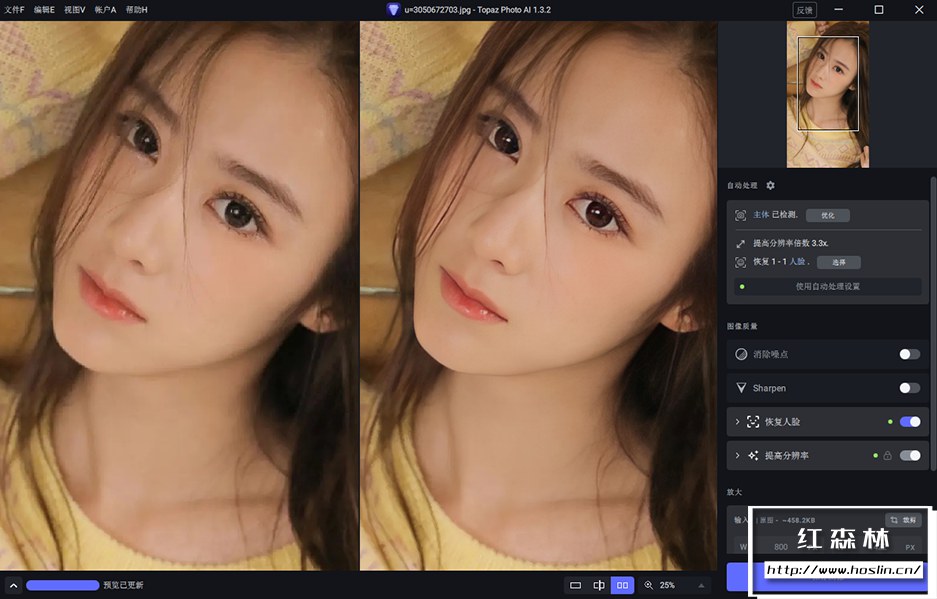Click the enhanced image preview pane
The width and height of the screenshot is (937, 599).
(x=538, y=295)
